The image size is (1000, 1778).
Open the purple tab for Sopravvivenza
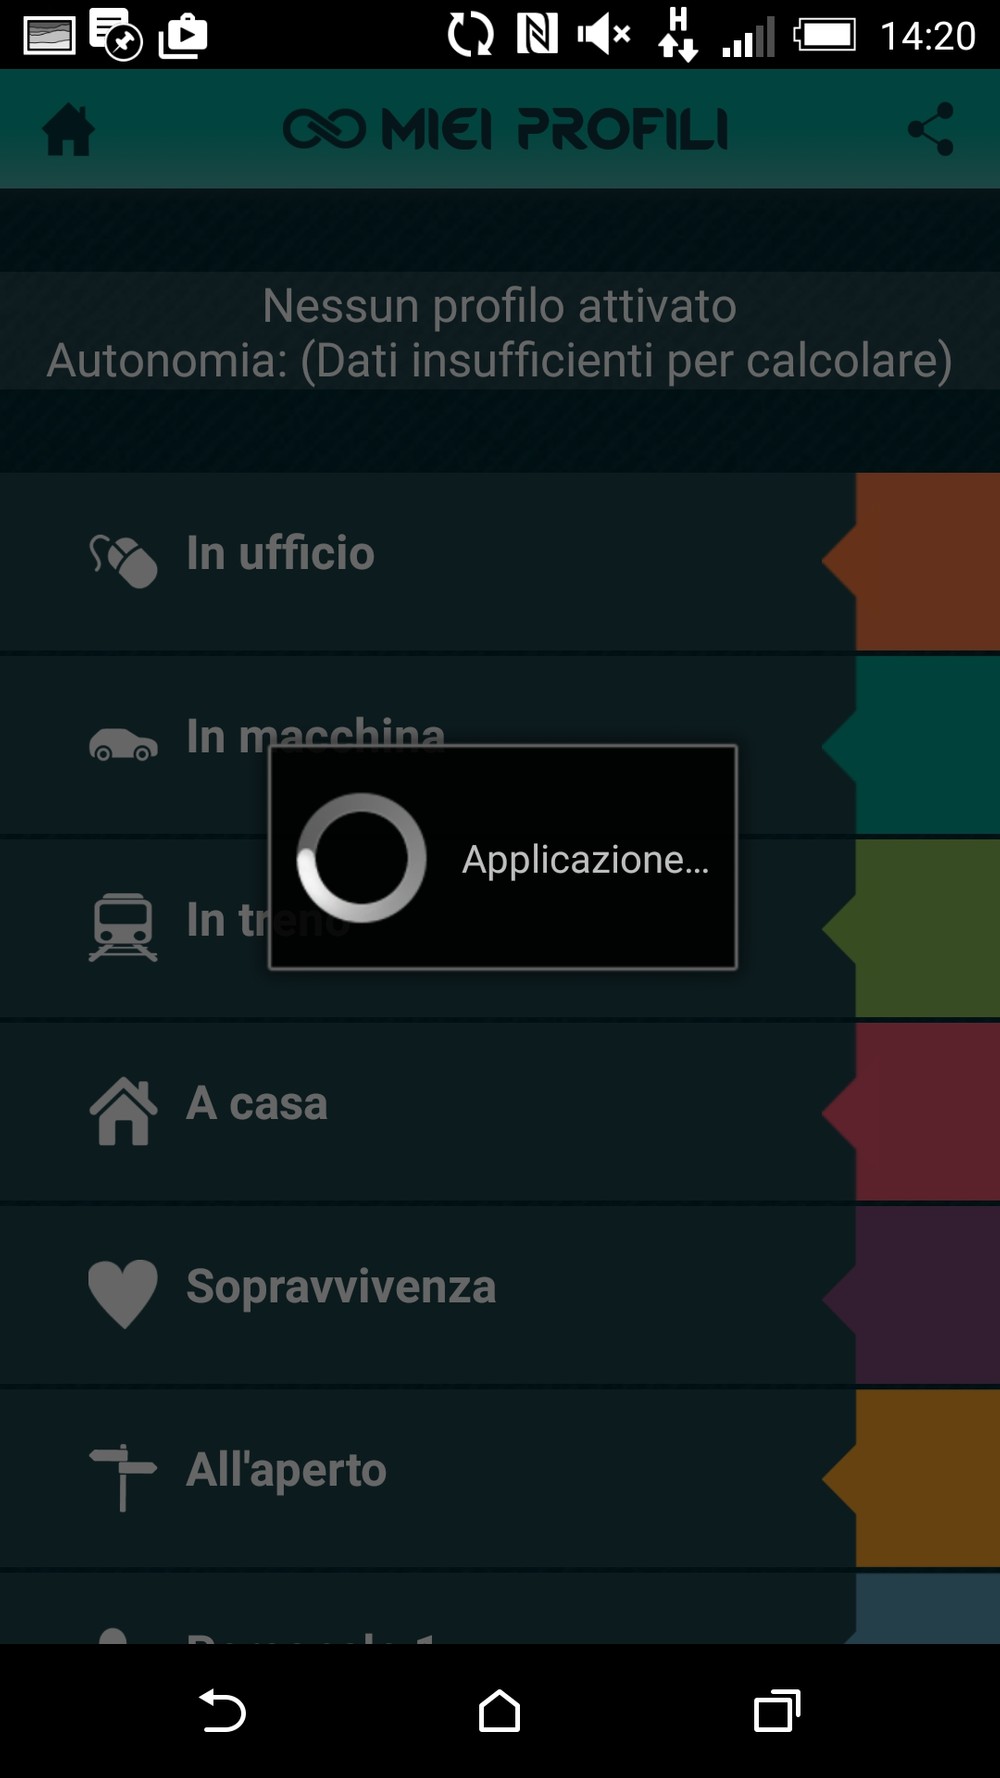(x=911, y=1295)
